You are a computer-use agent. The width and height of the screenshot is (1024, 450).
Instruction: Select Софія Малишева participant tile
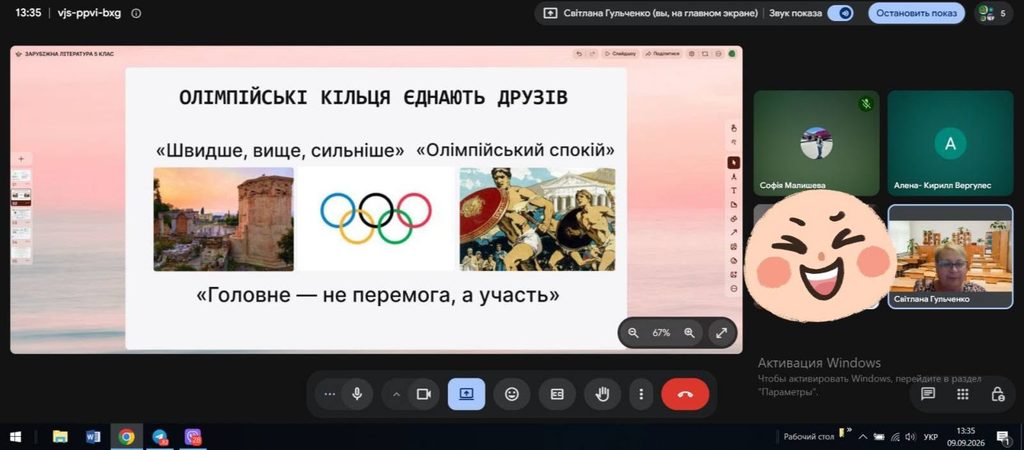tap(816, 143)
